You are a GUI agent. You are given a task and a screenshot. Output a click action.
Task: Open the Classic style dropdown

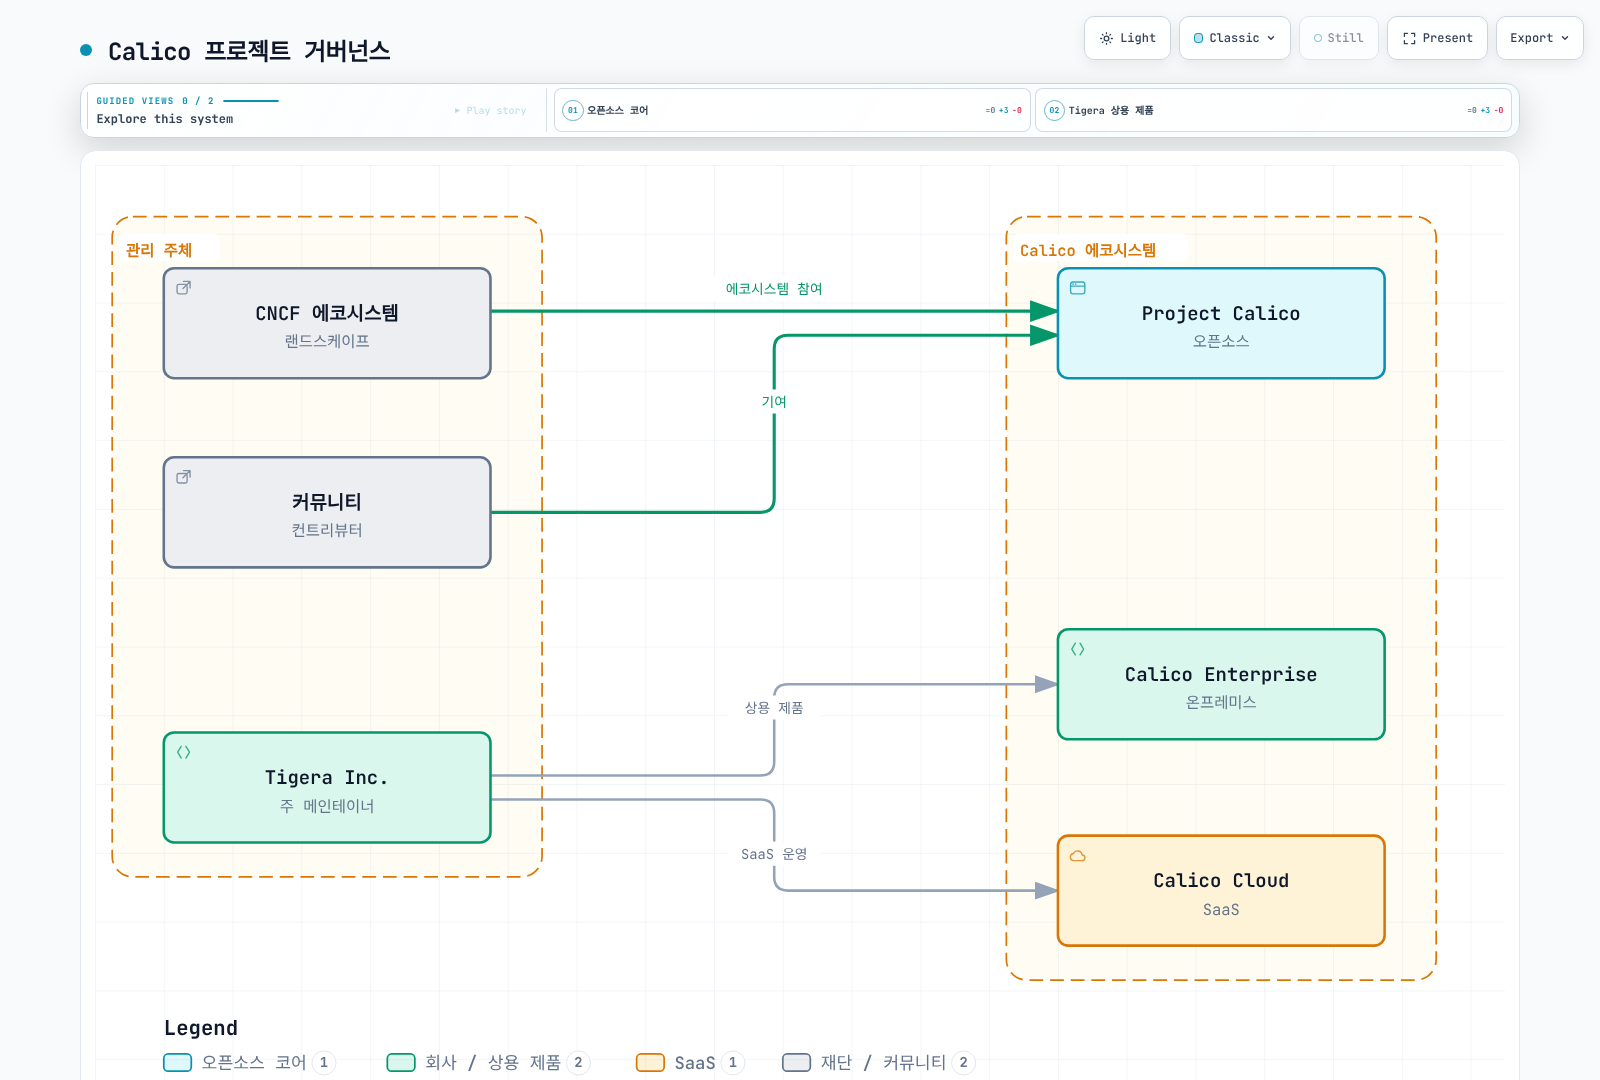(1235, 38)
